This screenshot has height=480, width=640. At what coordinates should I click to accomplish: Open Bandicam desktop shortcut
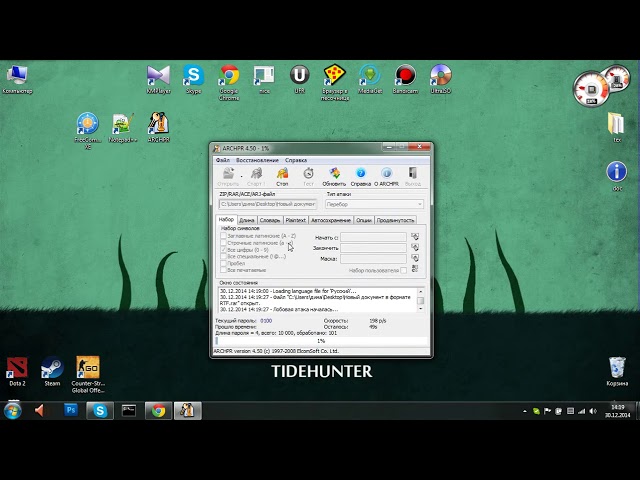pos(405,79)
